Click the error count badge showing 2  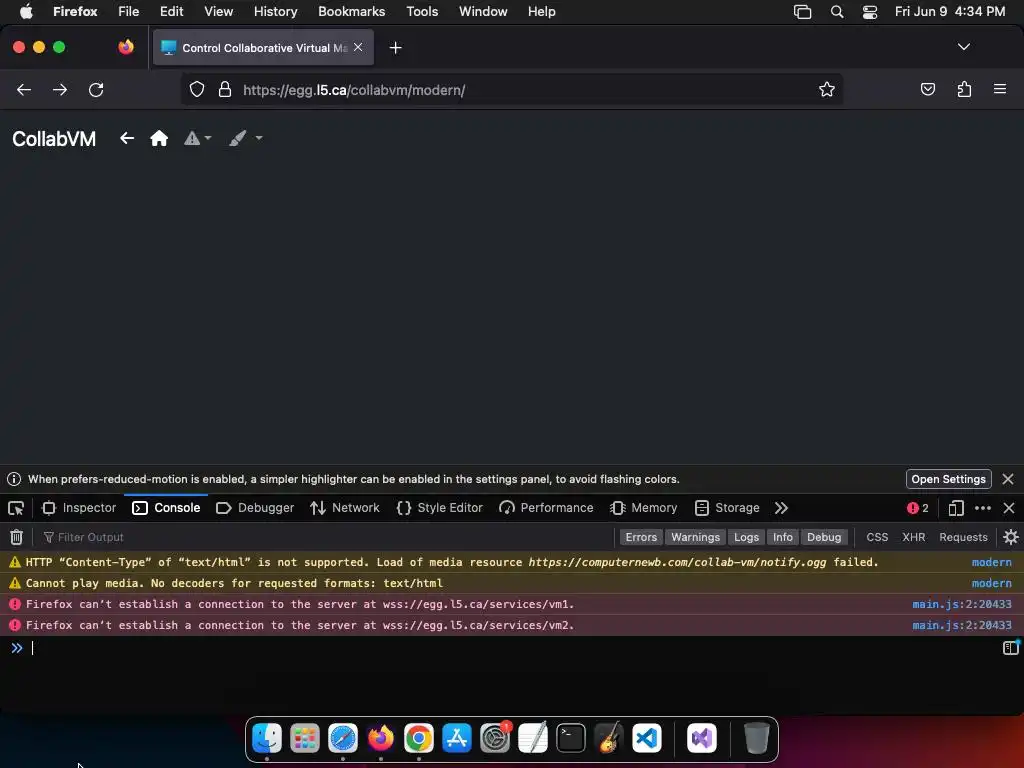click(x=918, y=507)
